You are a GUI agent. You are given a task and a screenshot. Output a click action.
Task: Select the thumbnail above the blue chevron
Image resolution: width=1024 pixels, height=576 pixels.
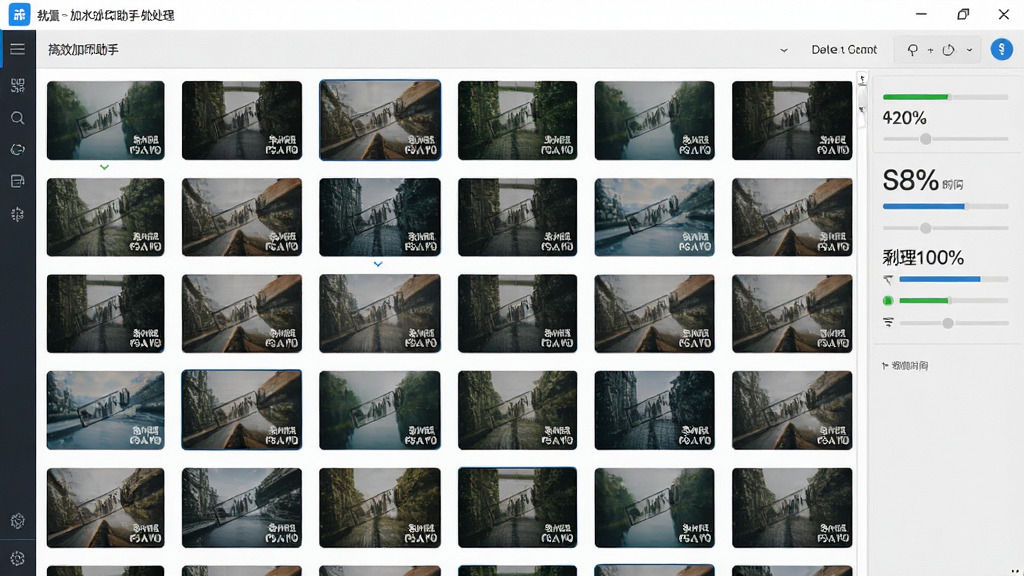tap(379, 217)
